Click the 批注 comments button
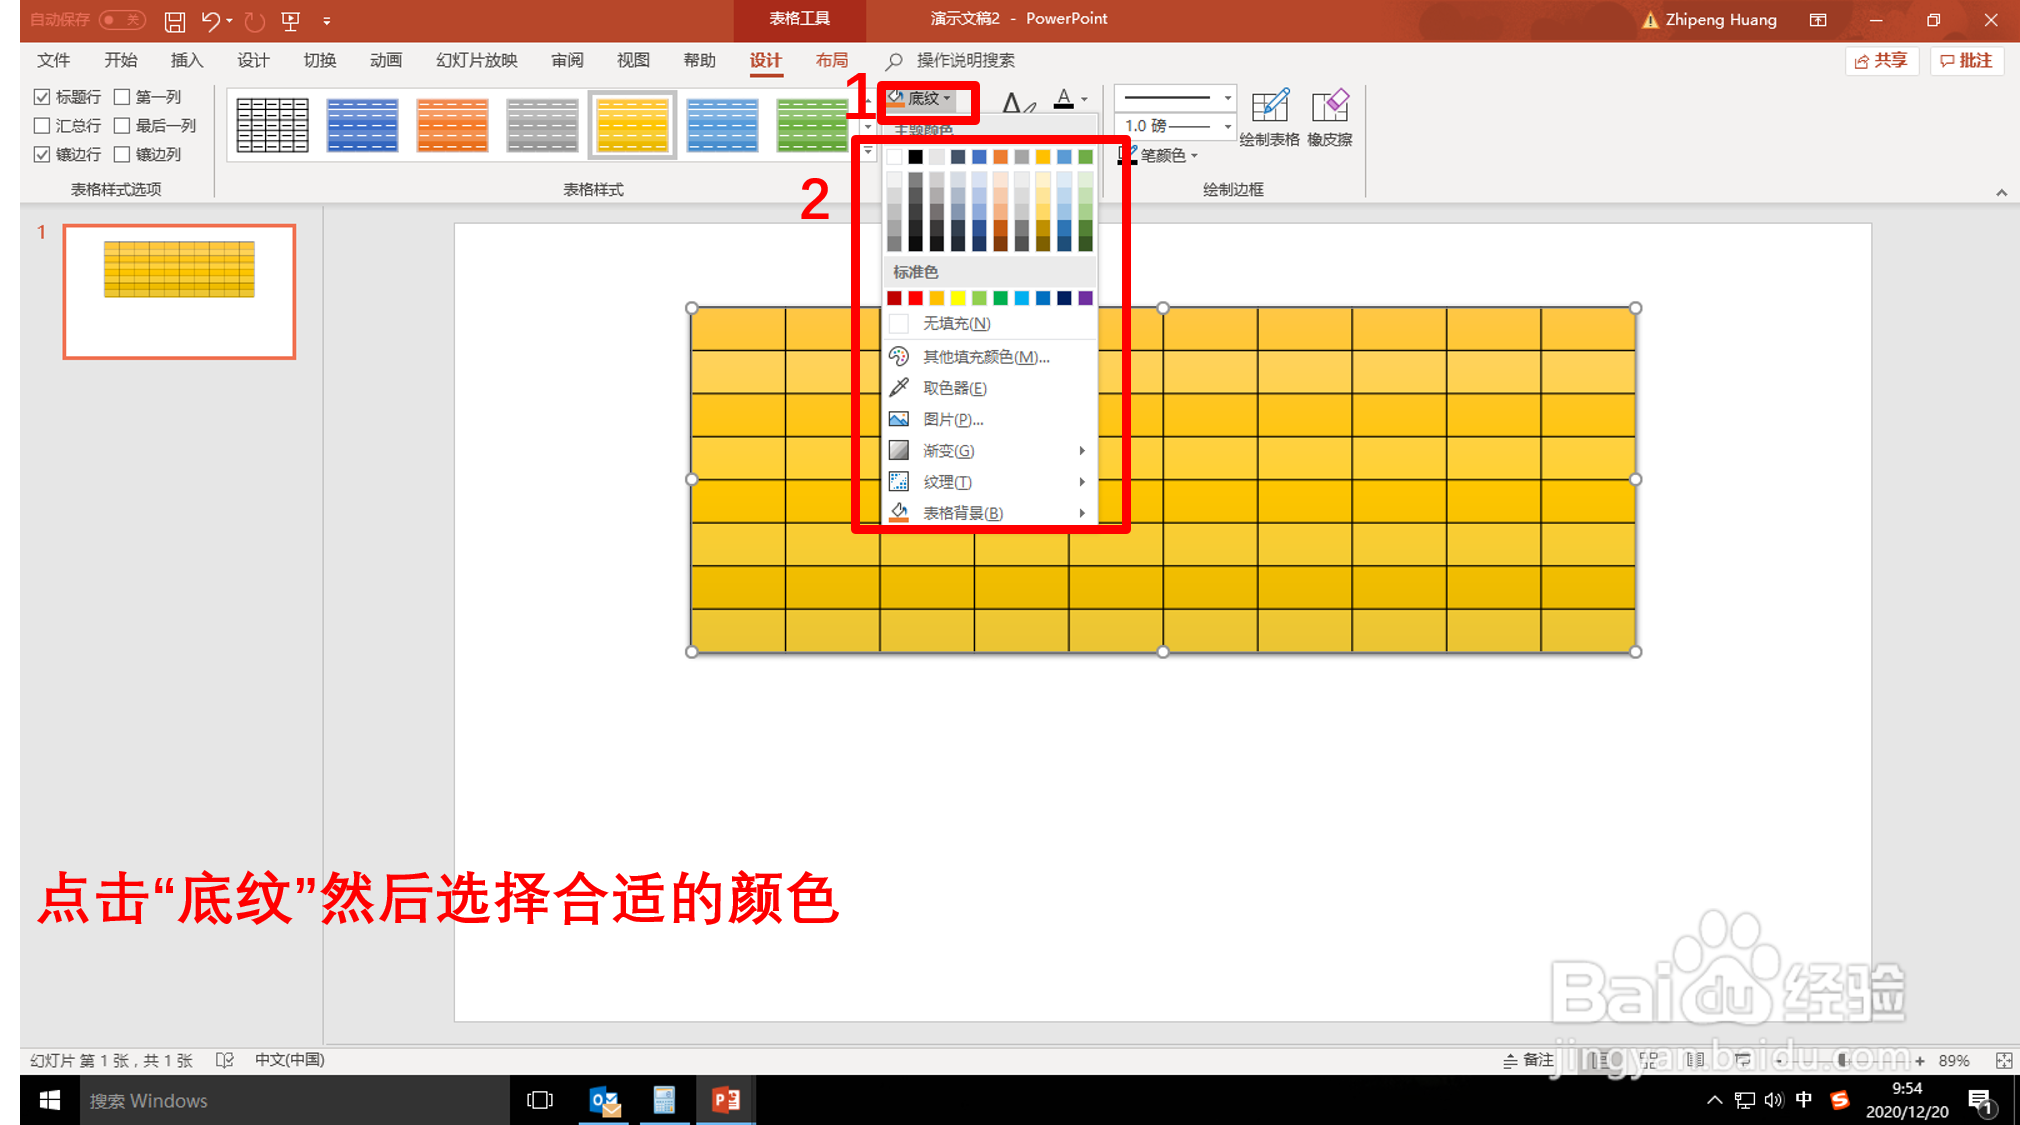The image size is (2020, 1125). click(1965, 61)
